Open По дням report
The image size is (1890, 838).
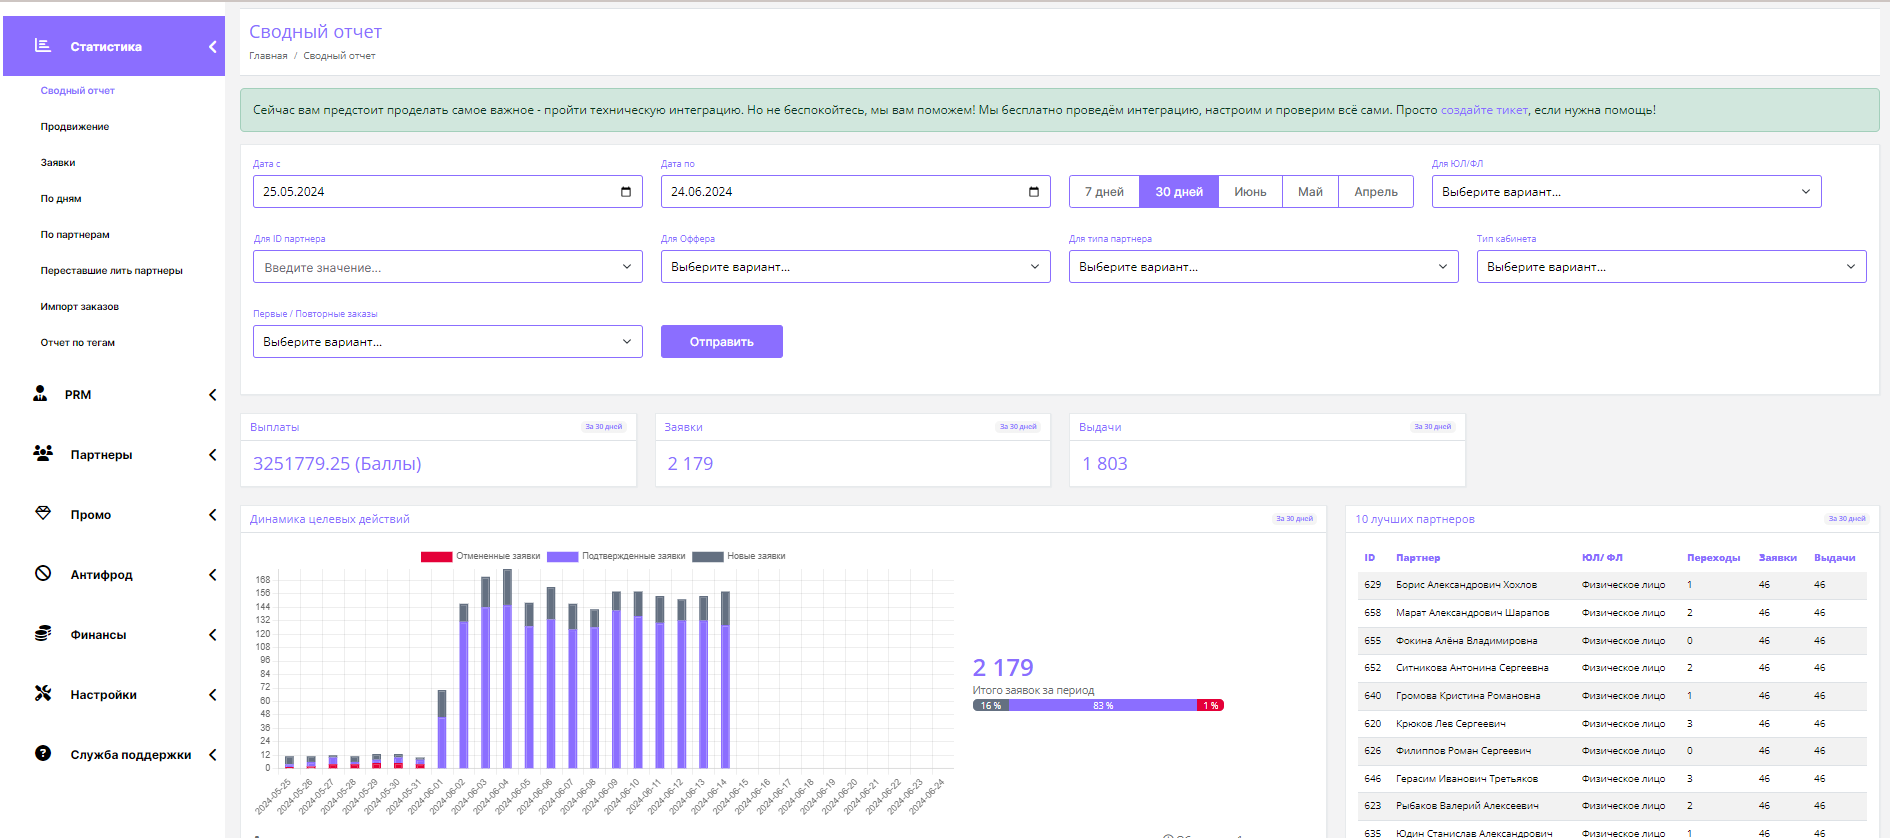tap(61, 199)
